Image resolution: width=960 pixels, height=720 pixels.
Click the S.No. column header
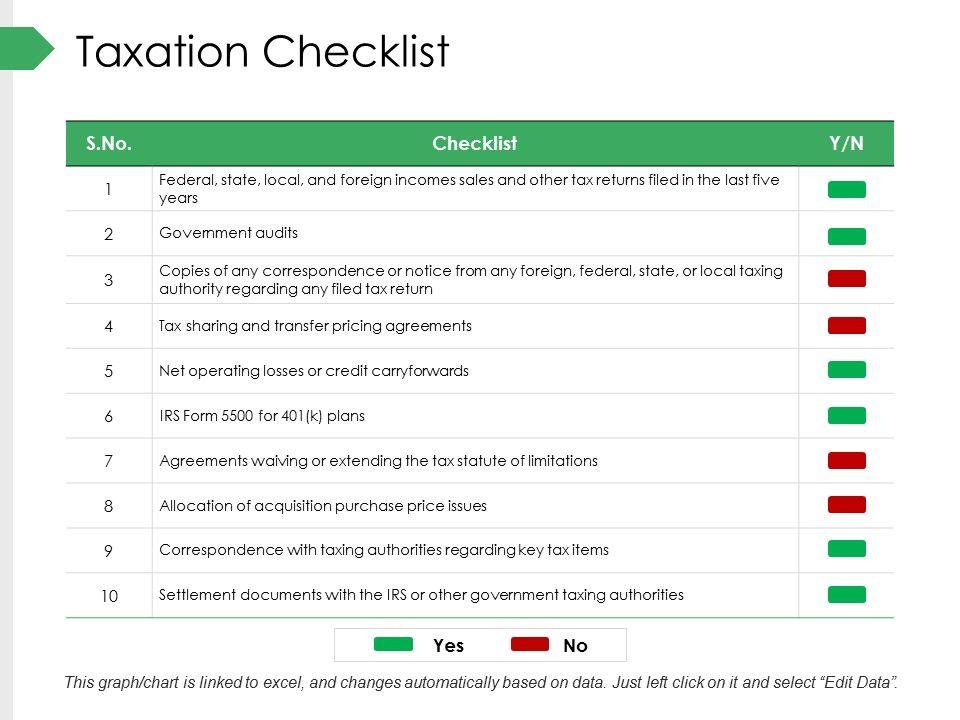(x=109, y=144)
